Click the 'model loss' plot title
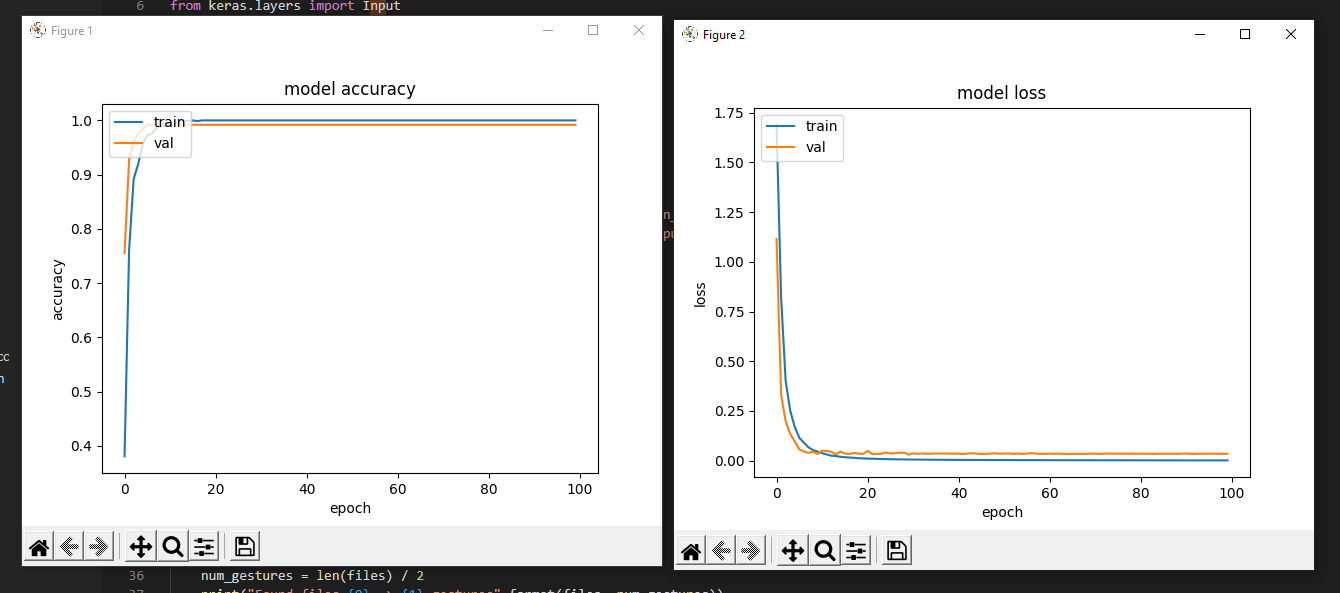This screenshot has height=593, width=1340. pyautogui.click(x=1001, y=93)
